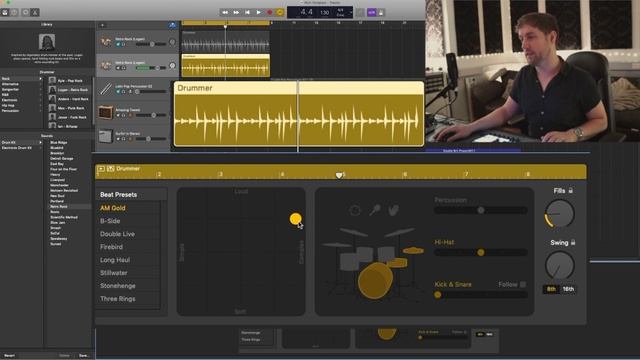Image resolution: width=640 pixels, height=360 pixels.
Task: Toggle the yellow Cycle button
Action: [x=280, y=12]
